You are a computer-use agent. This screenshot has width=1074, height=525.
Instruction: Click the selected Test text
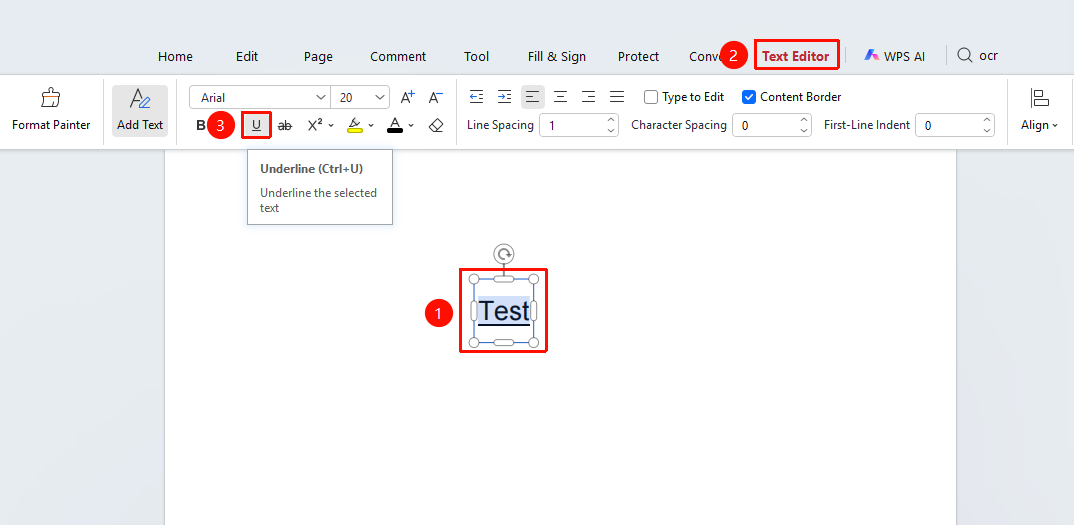[504, 311]
